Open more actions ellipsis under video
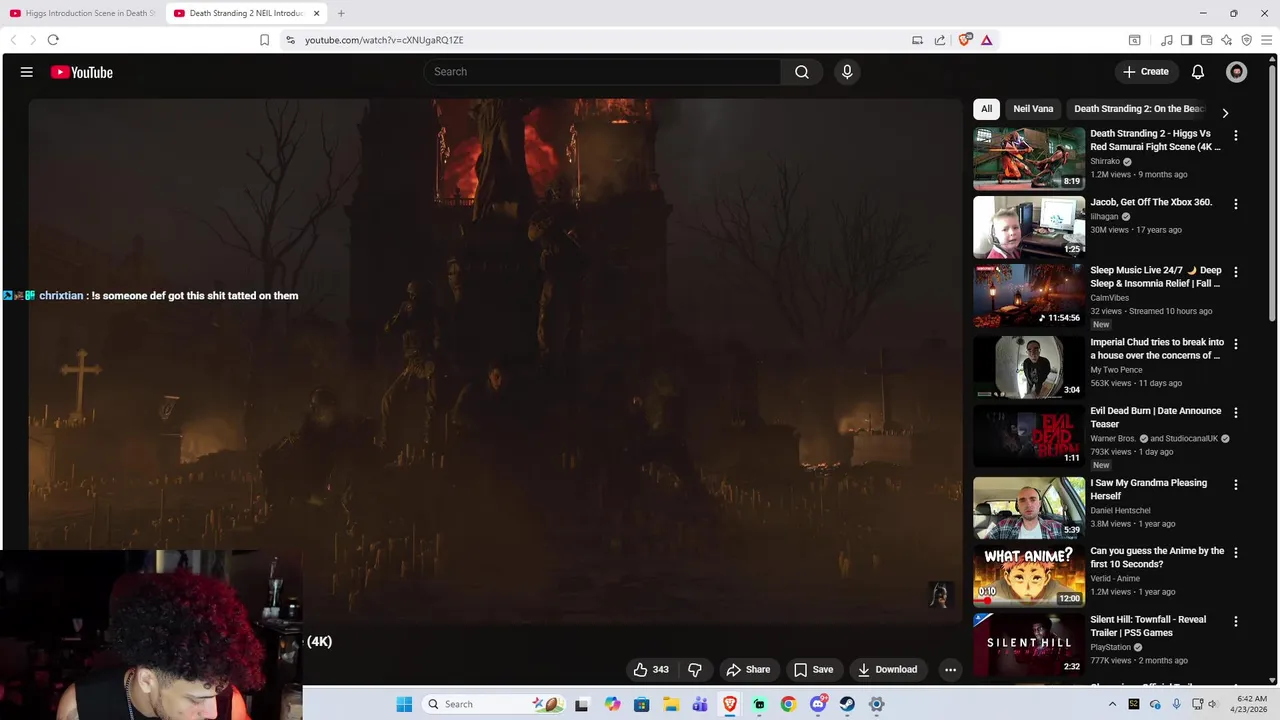 click(951, 670)
